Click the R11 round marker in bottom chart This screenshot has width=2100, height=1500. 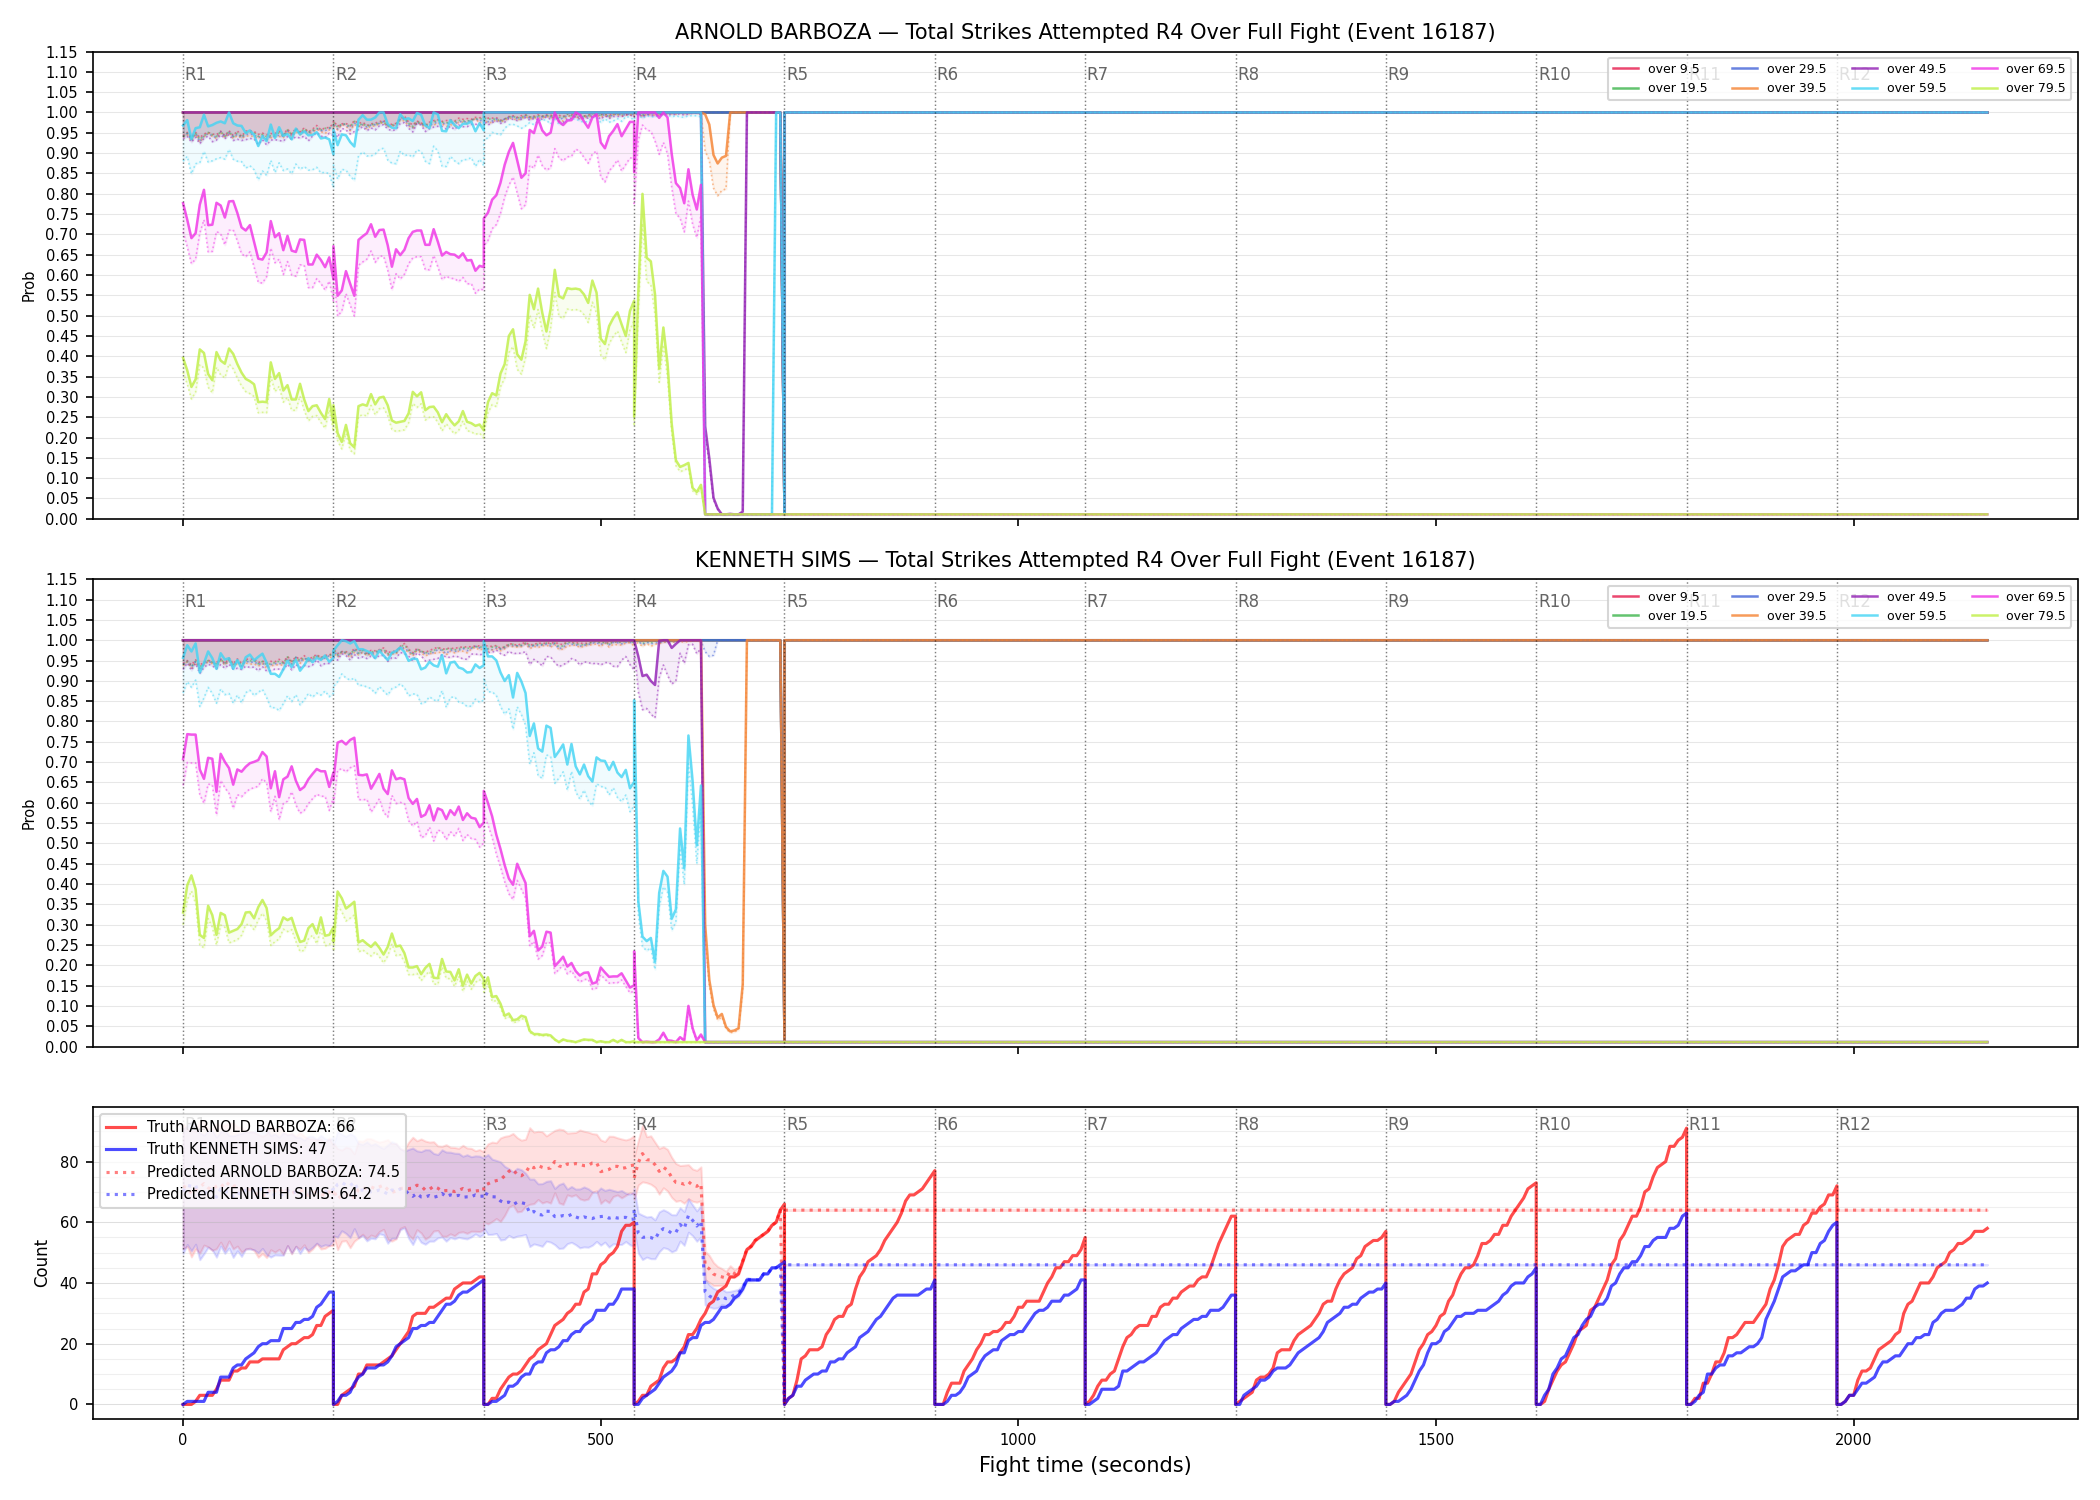[x=1705, y=1124]
